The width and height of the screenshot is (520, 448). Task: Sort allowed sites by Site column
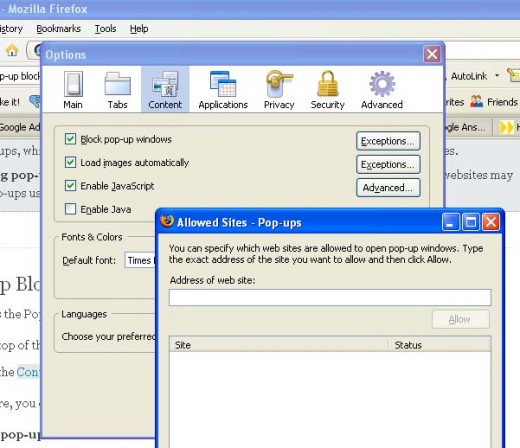tap(278, 345)
